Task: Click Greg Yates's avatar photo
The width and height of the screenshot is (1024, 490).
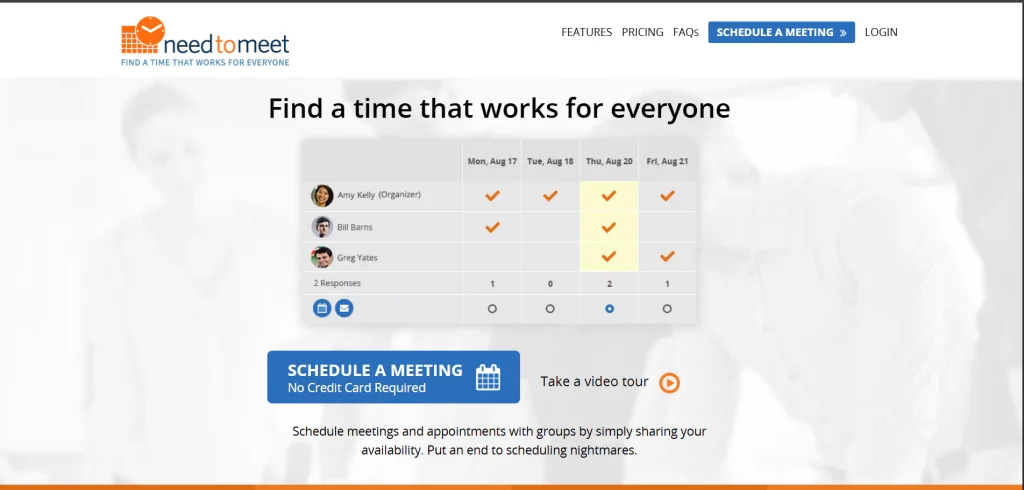Action: pyautogui.click(x=322, y=257)
